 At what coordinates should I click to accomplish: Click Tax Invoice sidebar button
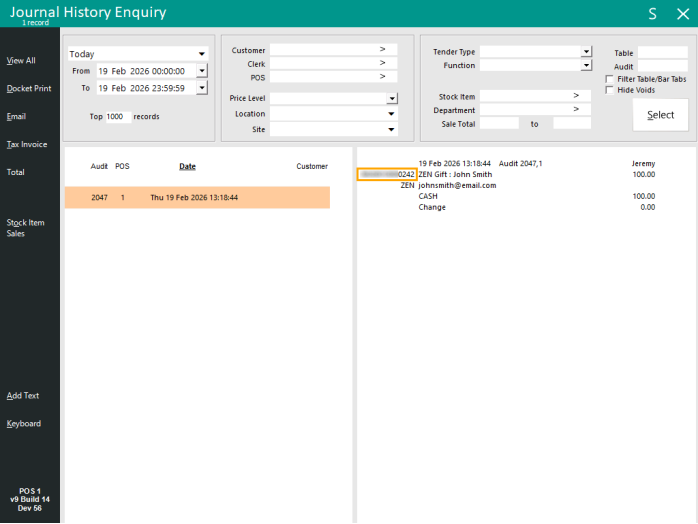pos(27,145)
